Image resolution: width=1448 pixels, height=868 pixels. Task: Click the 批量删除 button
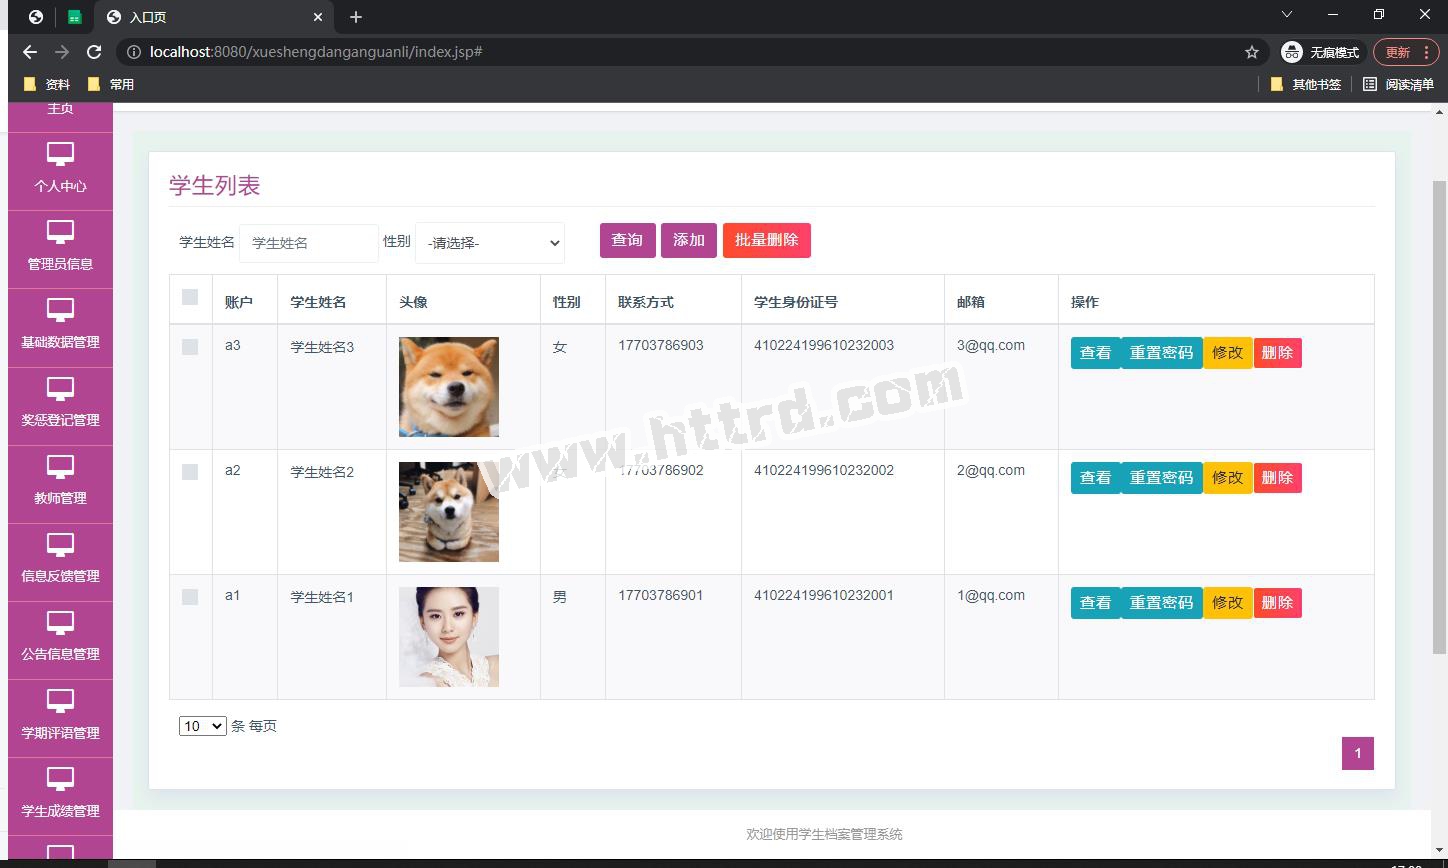tap(767, 240)
